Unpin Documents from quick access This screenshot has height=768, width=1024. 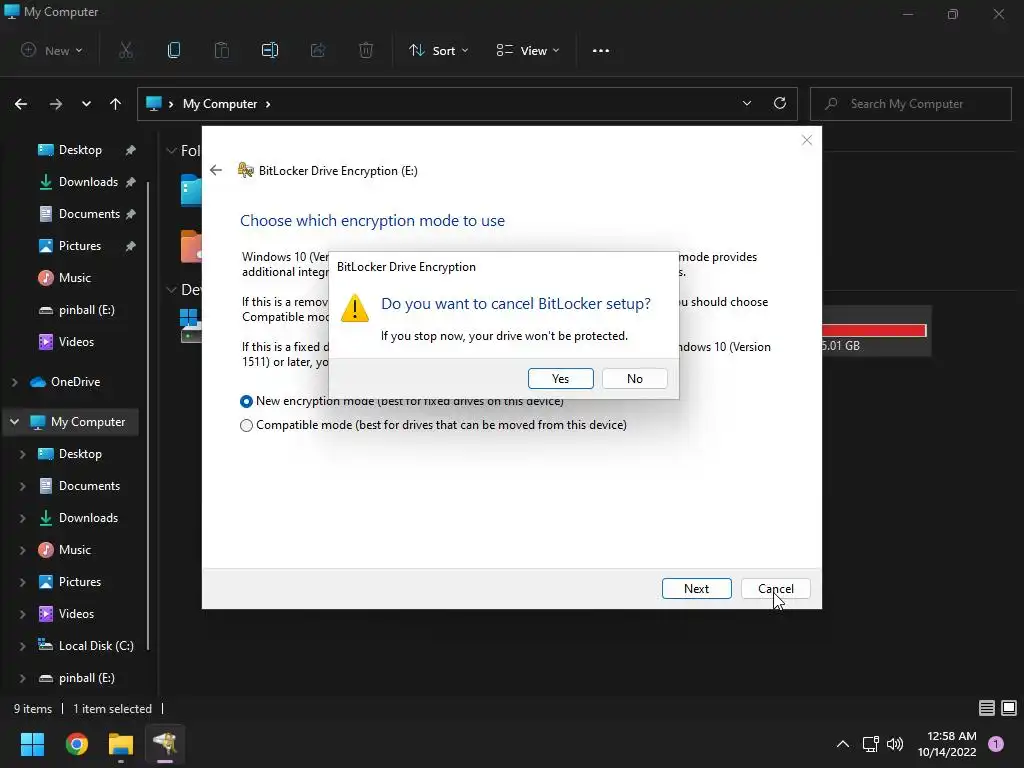131,214
